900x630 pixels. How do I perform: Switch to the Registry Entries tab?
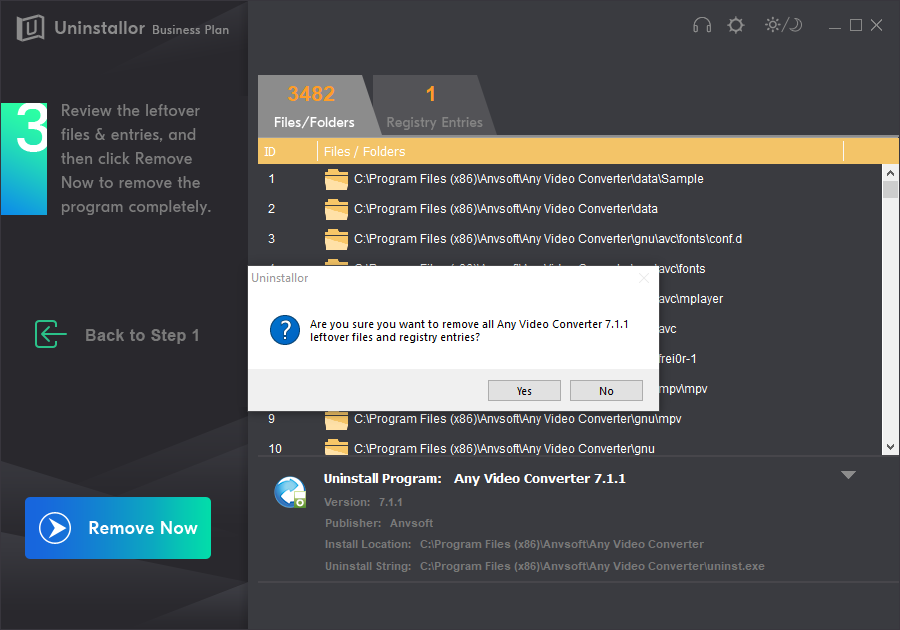(434, 106)
